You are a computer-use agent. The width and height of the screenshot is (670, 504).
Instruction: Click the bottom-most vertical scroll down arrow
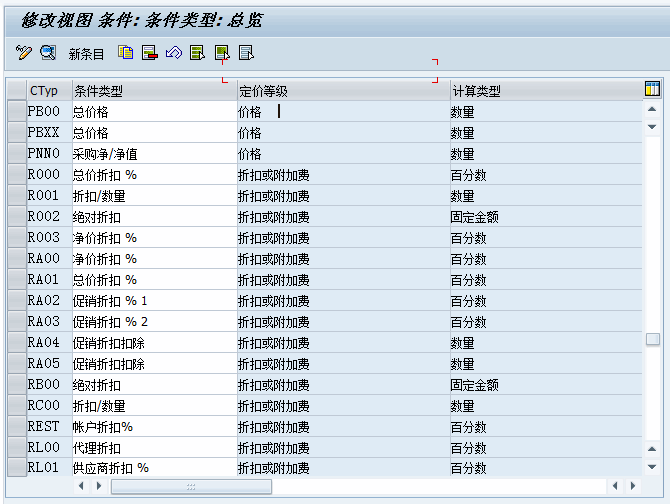click(652, 466)
